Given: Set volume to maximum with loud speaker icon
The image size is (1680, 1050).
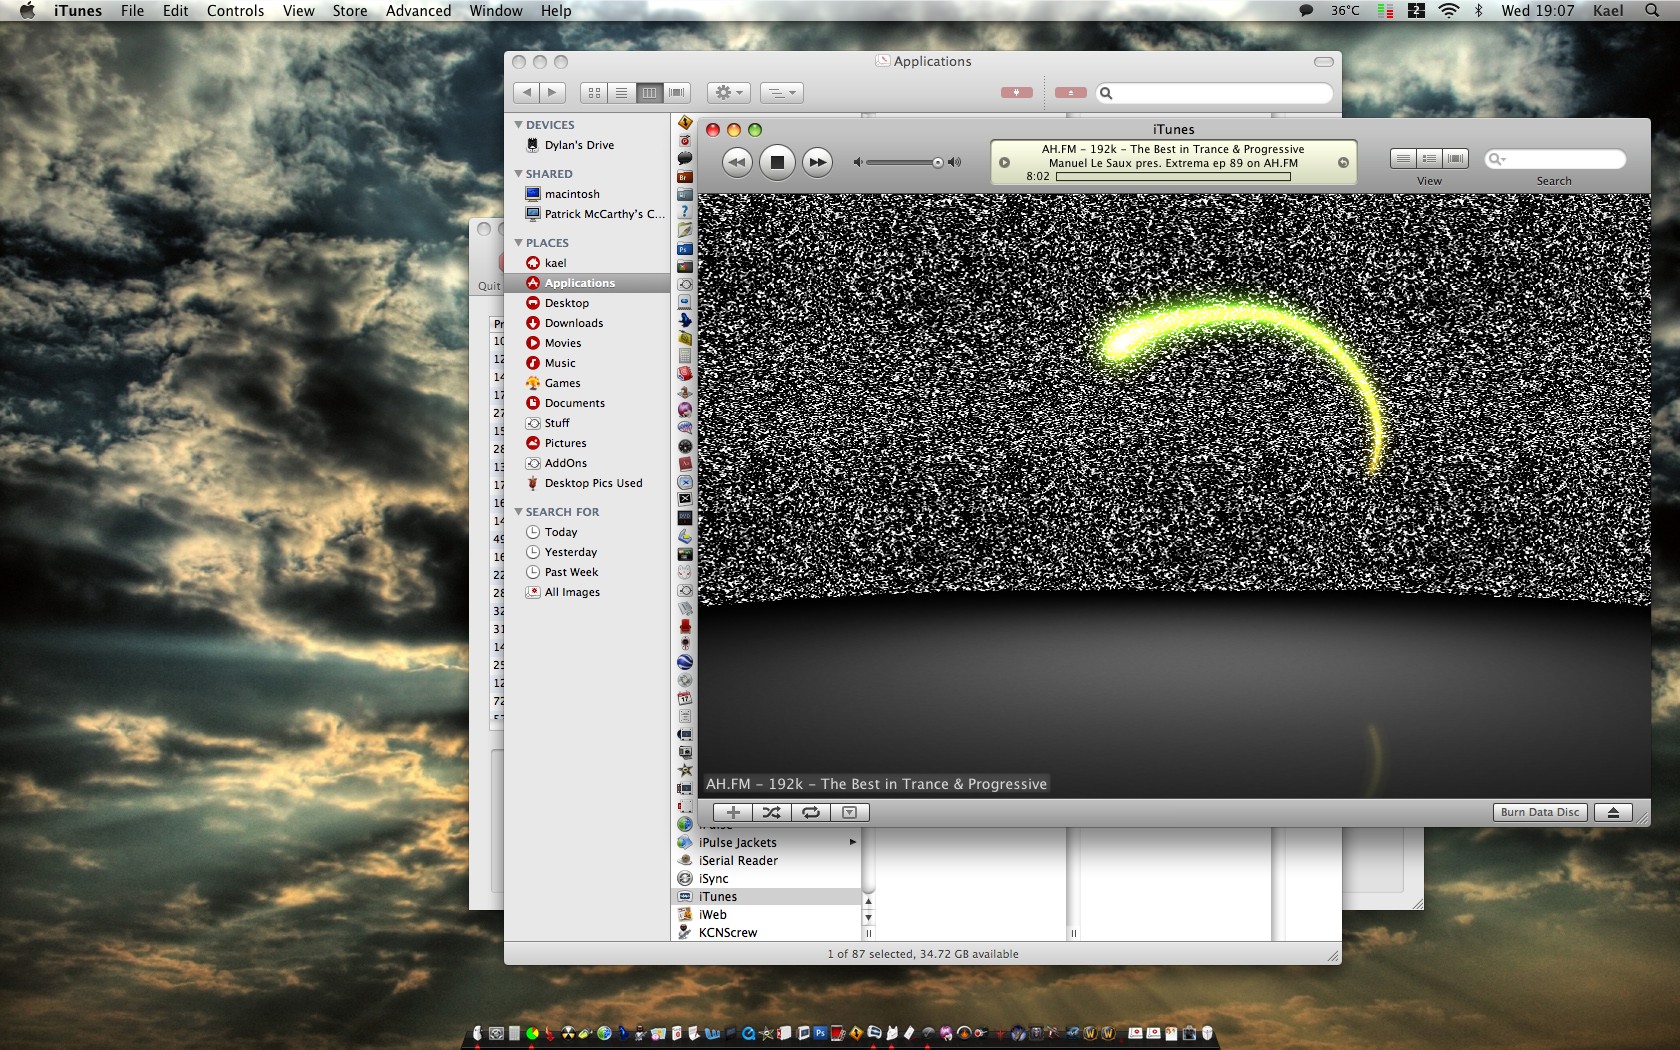Looking at the screenshot, I should pos(955,162).
